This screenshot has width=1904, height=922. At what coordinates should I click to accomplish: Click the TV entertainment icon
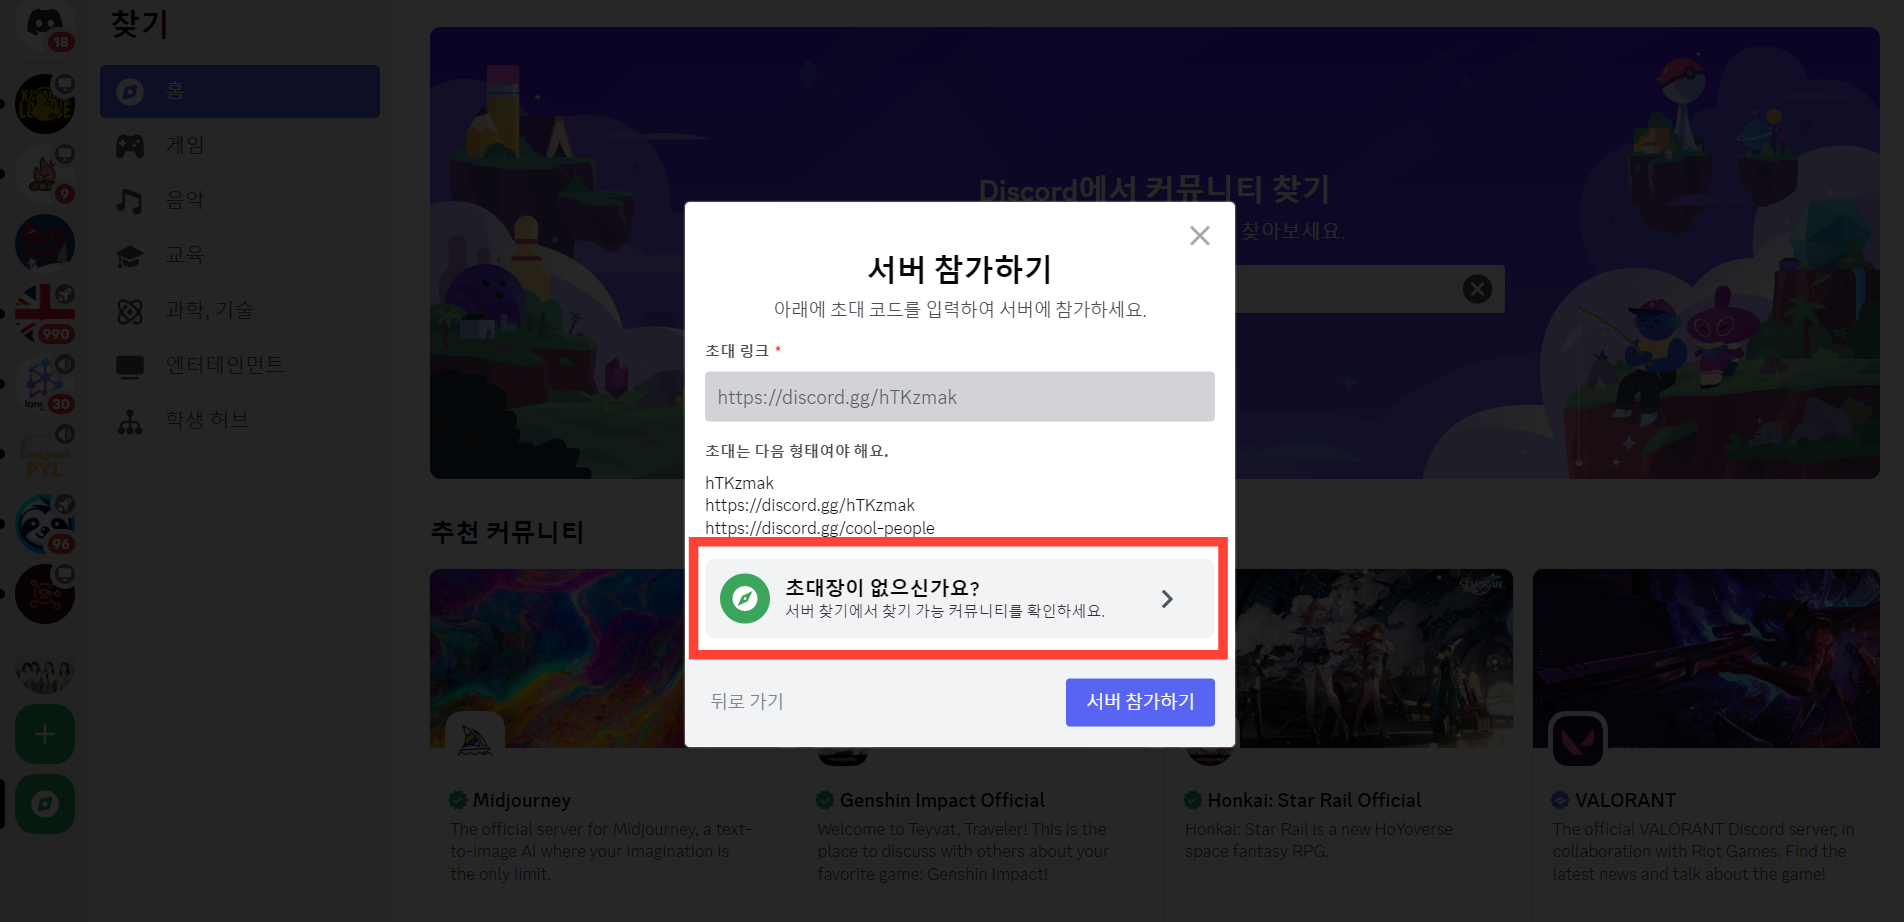point(130,366)
